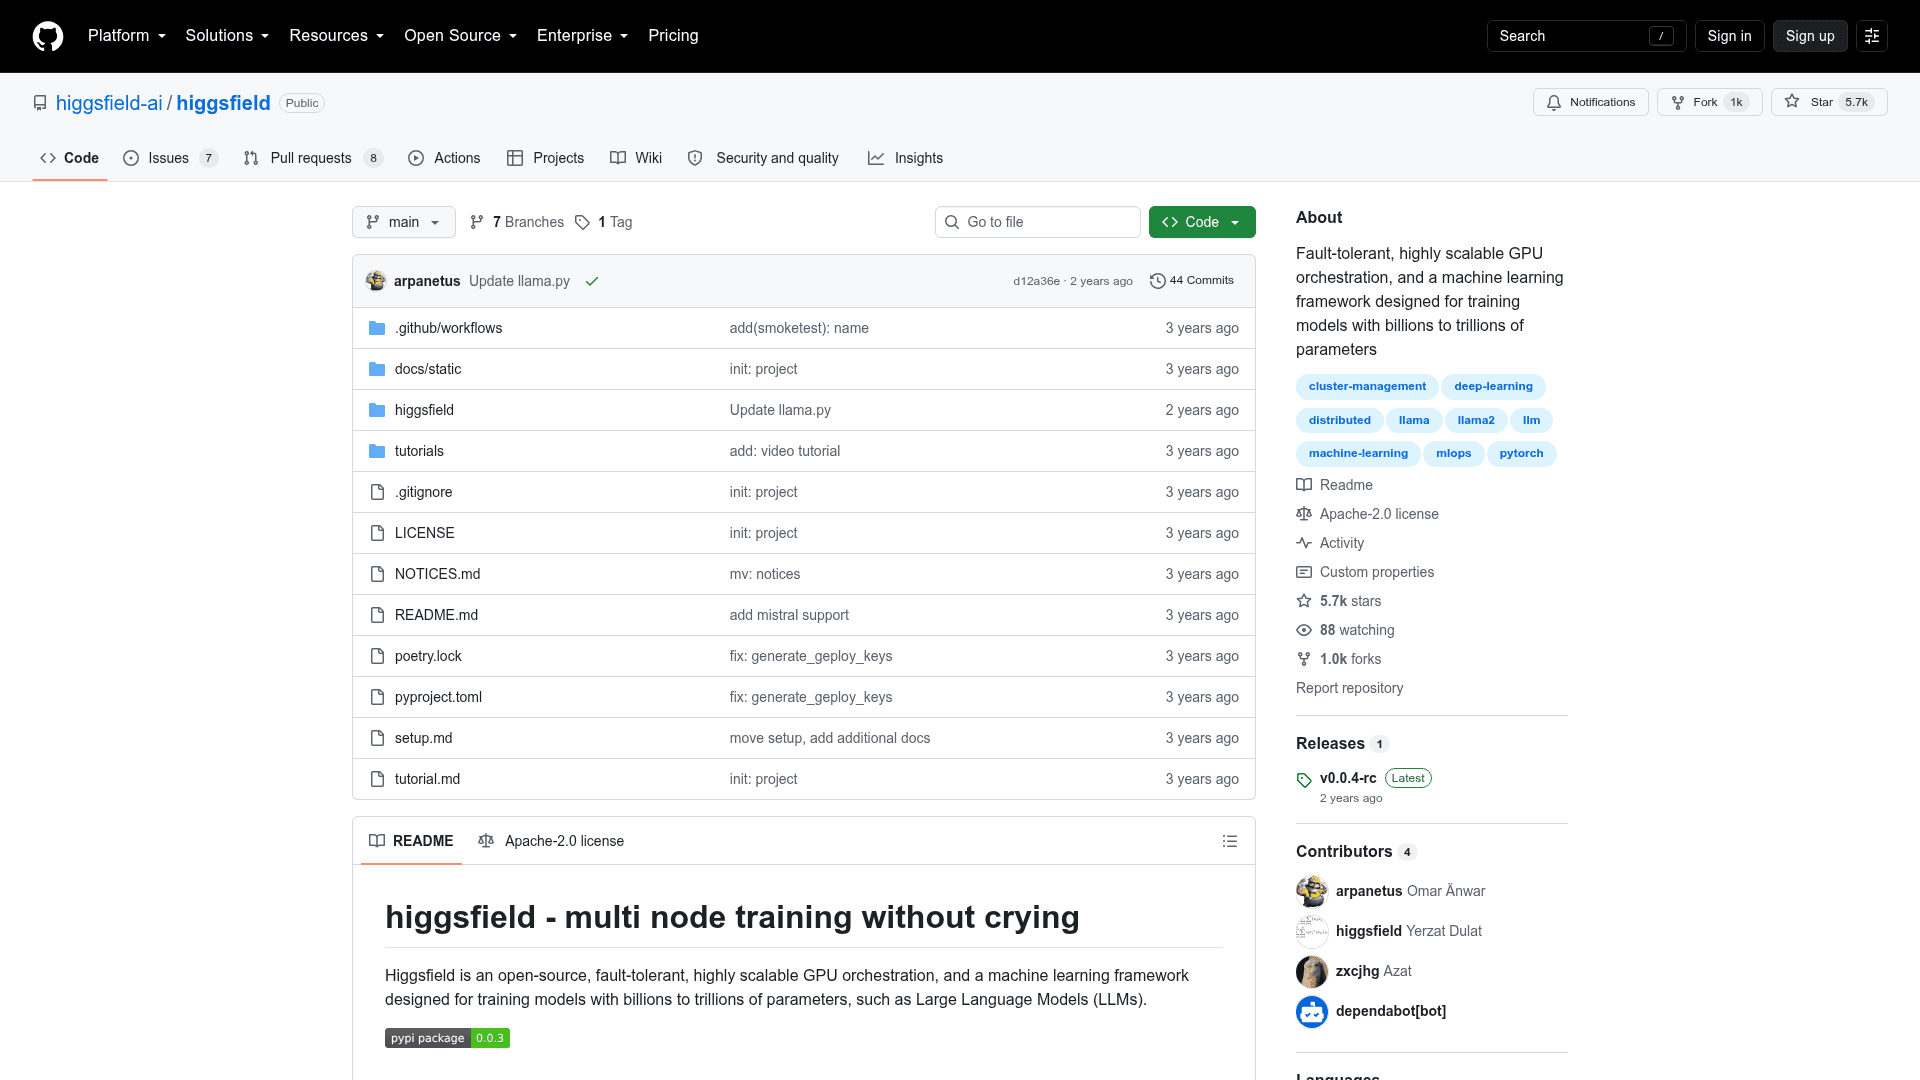View the 44 Commits history
The image size is (1920, 1080).
click(x=1192, y=281)
